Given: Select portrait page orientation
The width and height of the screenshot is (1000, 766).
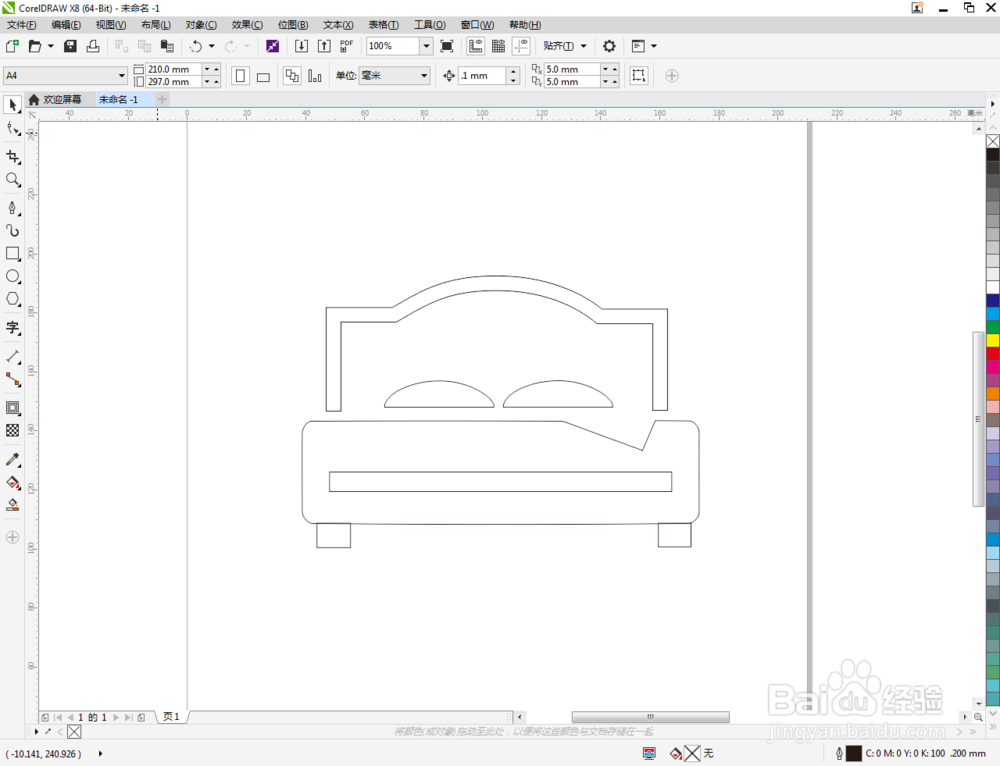Looking at the screenshot, I should coord(240,76).
